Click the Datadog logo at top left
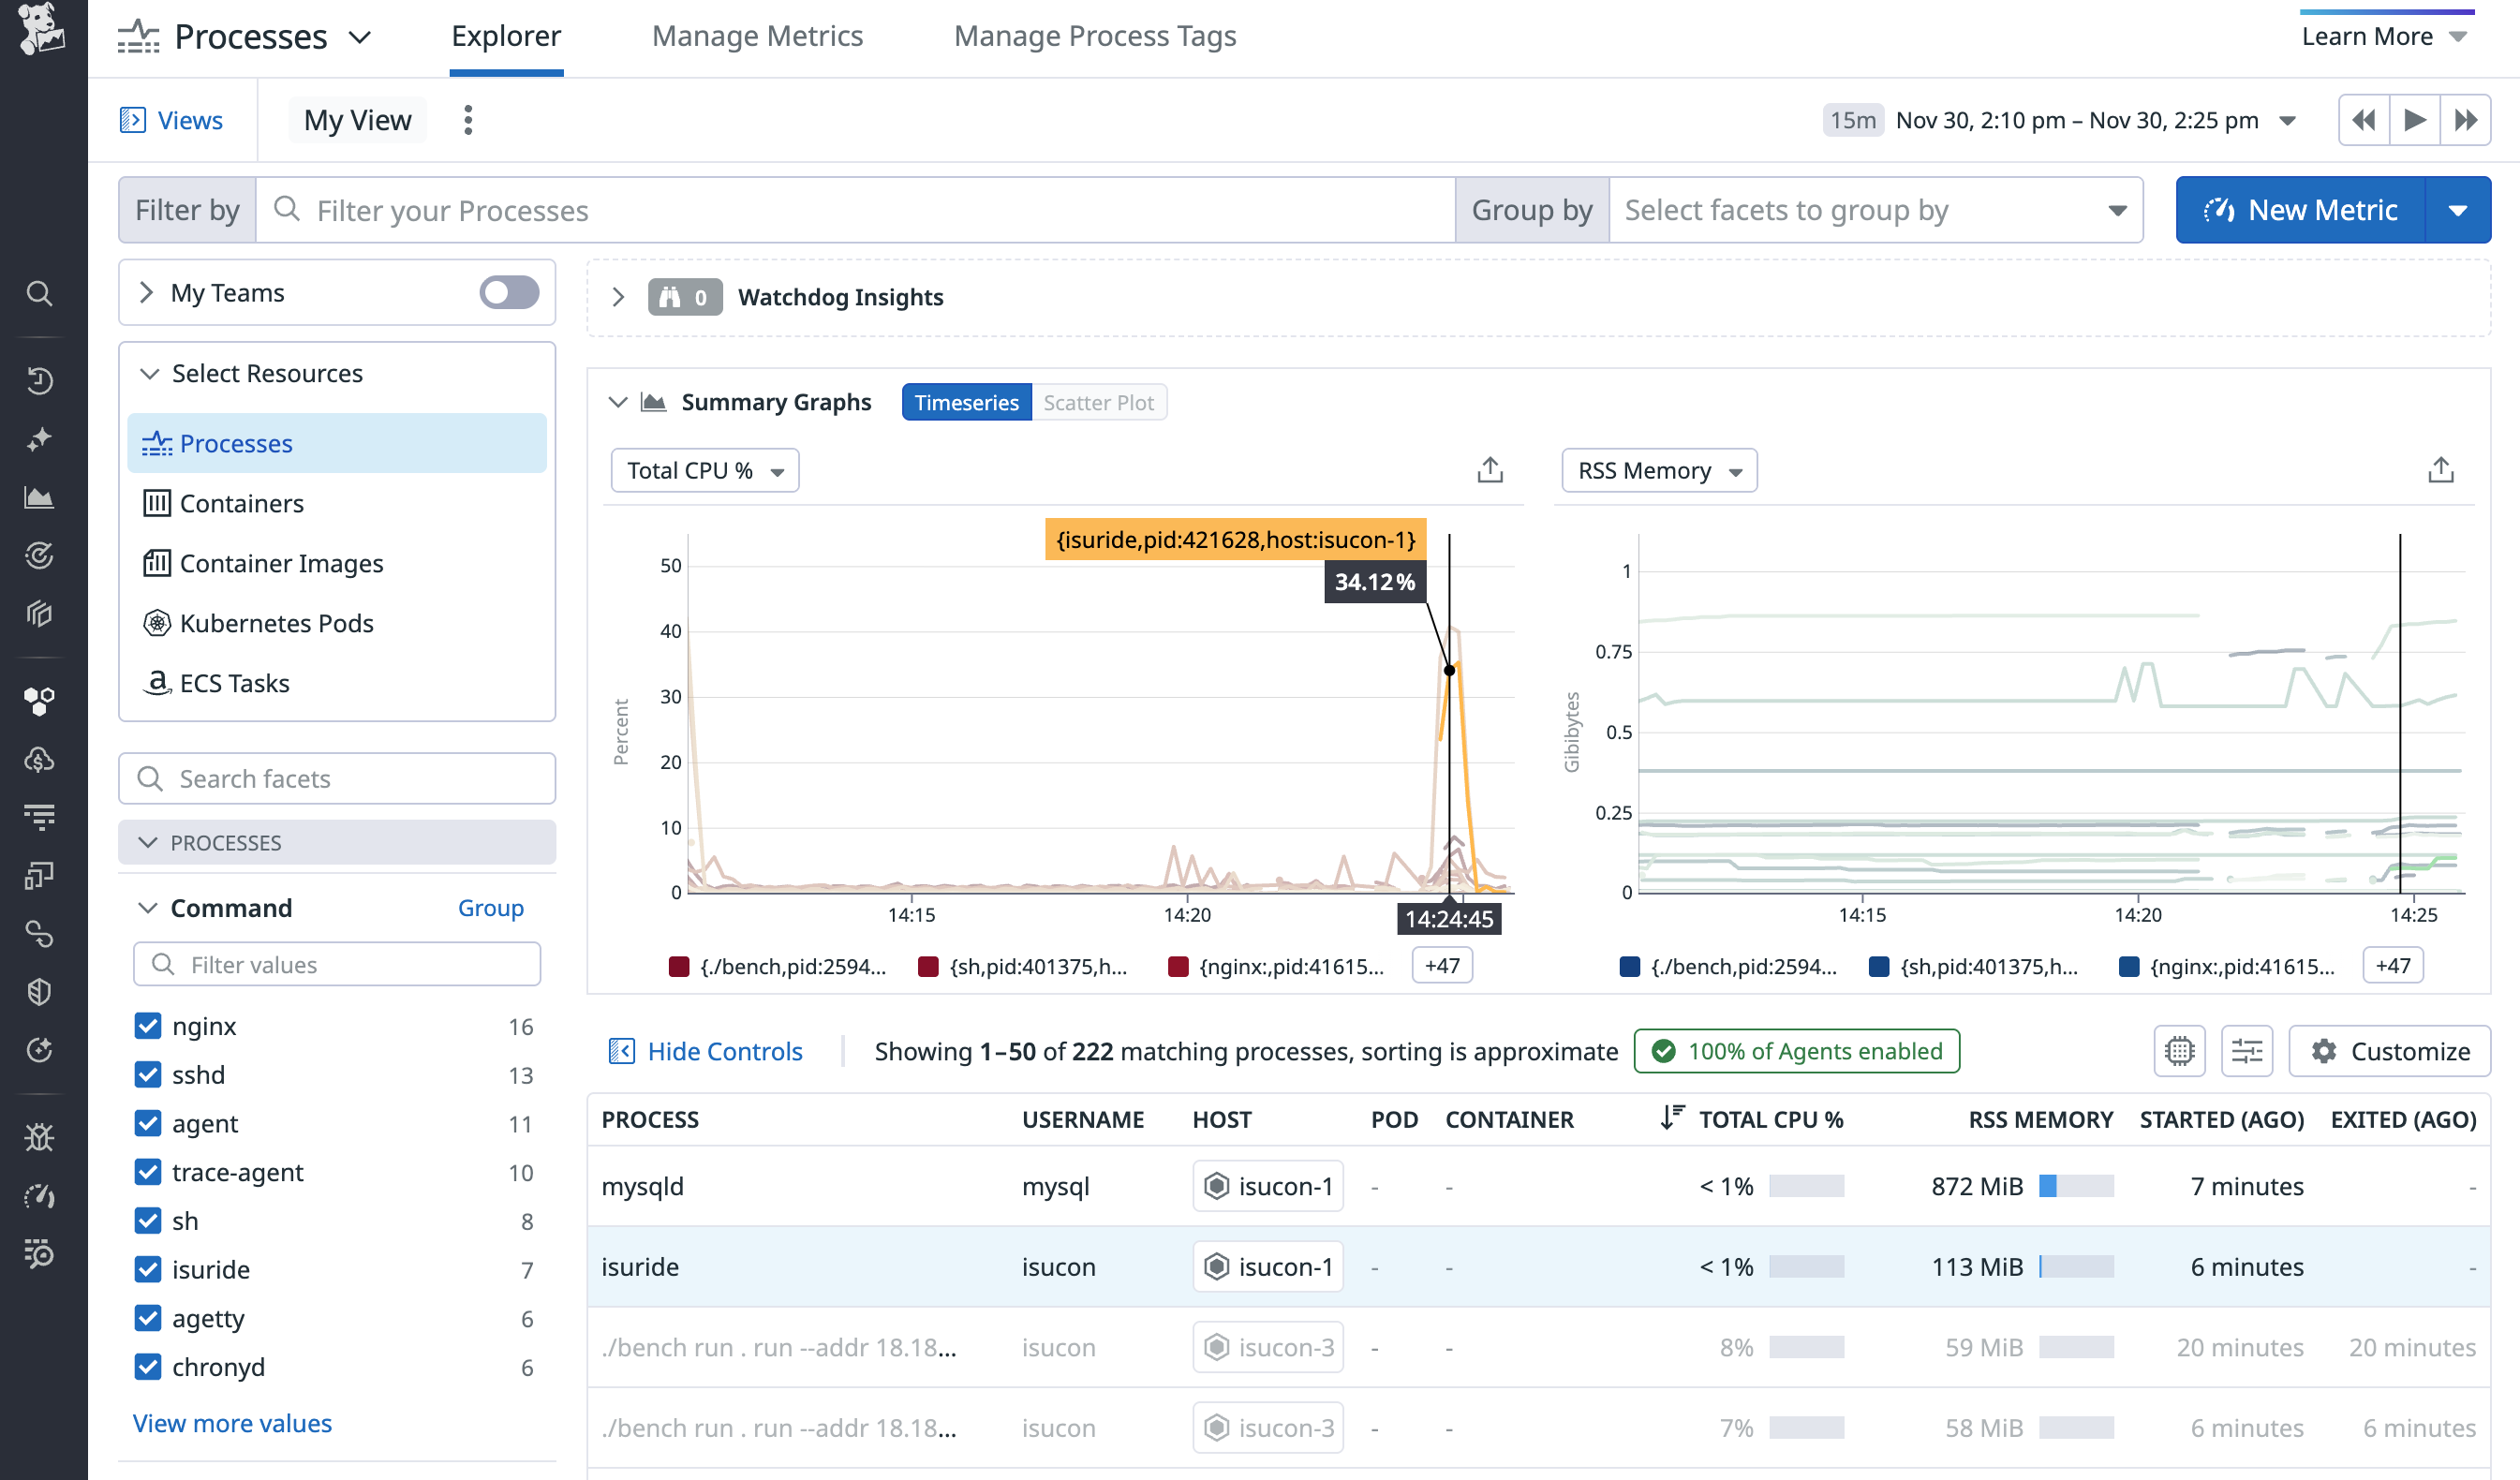Viewport: 2520px width, 1480px height. [x=41, y=30]
